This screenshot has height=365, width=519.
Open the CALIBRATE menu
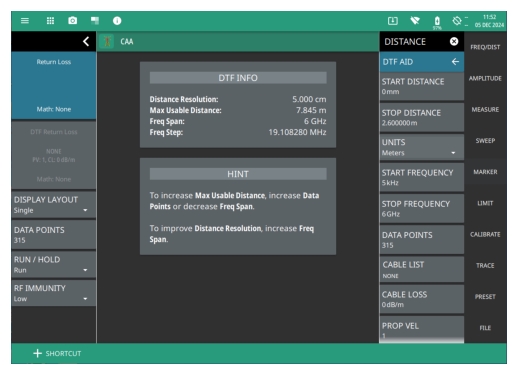tap(485, 234)
